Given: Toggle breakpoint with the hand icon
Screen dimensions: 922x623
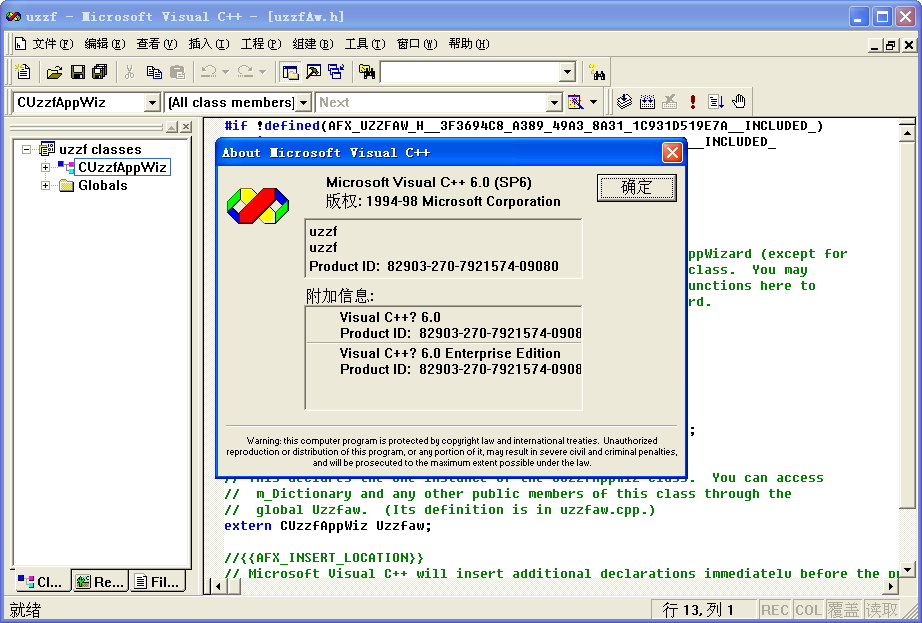Looking at the screenshot, I should (x=739, y=102).
